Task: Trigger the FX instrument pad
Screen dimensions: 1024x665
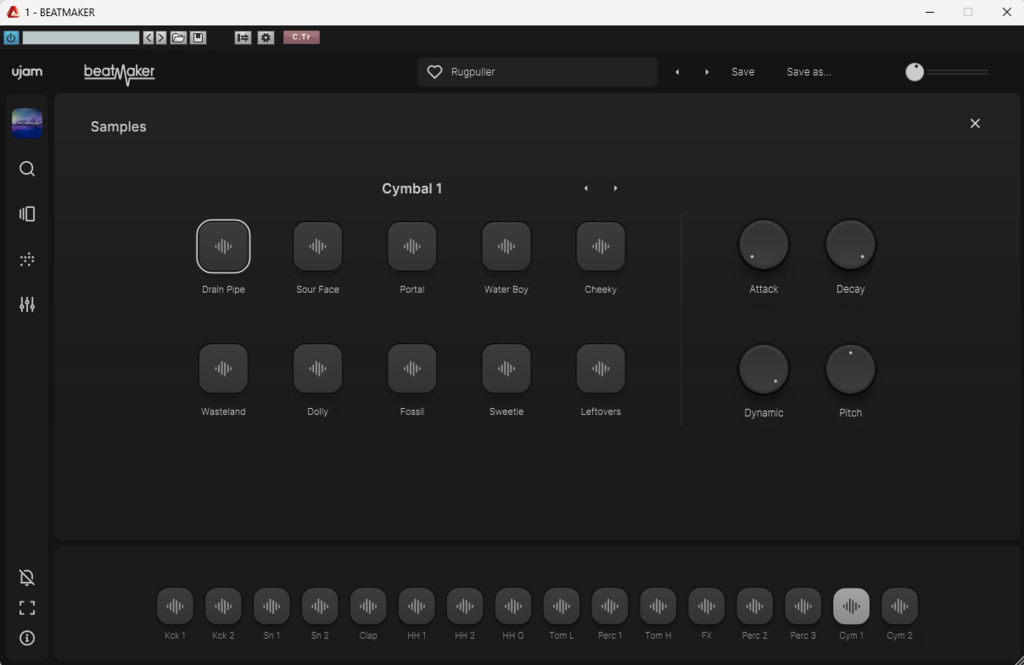Action: 707,606
